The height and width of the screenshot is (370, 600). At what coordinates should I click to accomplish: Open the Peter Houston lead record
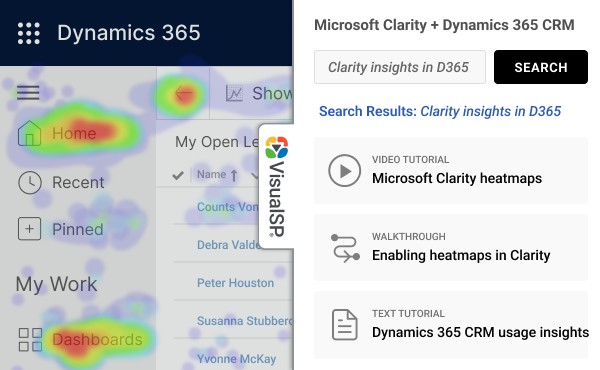(235, 283)
